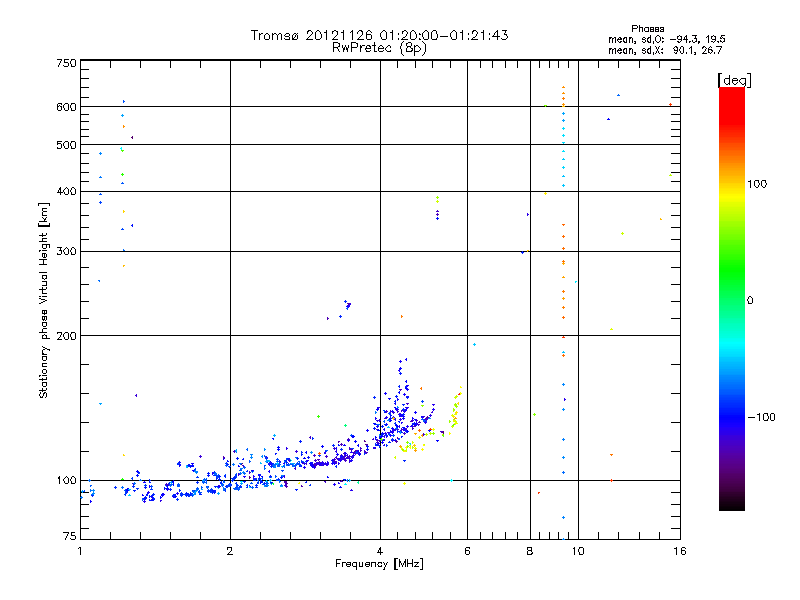The width and height of the screenshot is (800, 600).
Task: Click the y-axis tick label "500"
Action: [x=66, y=145]
